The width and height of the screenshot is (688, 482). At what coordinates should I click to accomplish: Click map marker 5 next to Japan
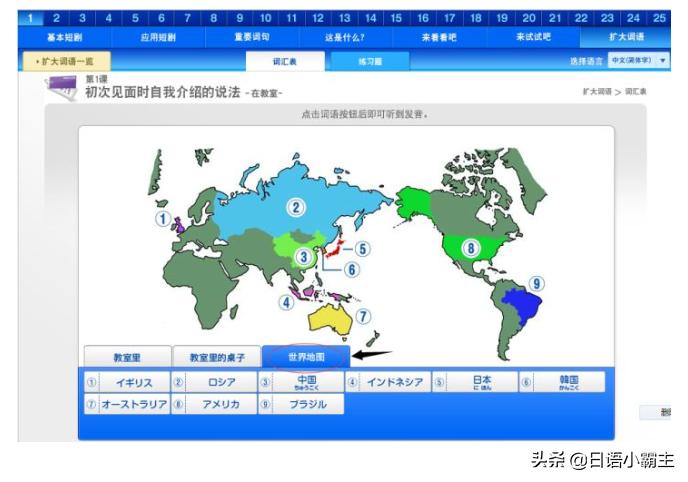[x=362, y=249]
